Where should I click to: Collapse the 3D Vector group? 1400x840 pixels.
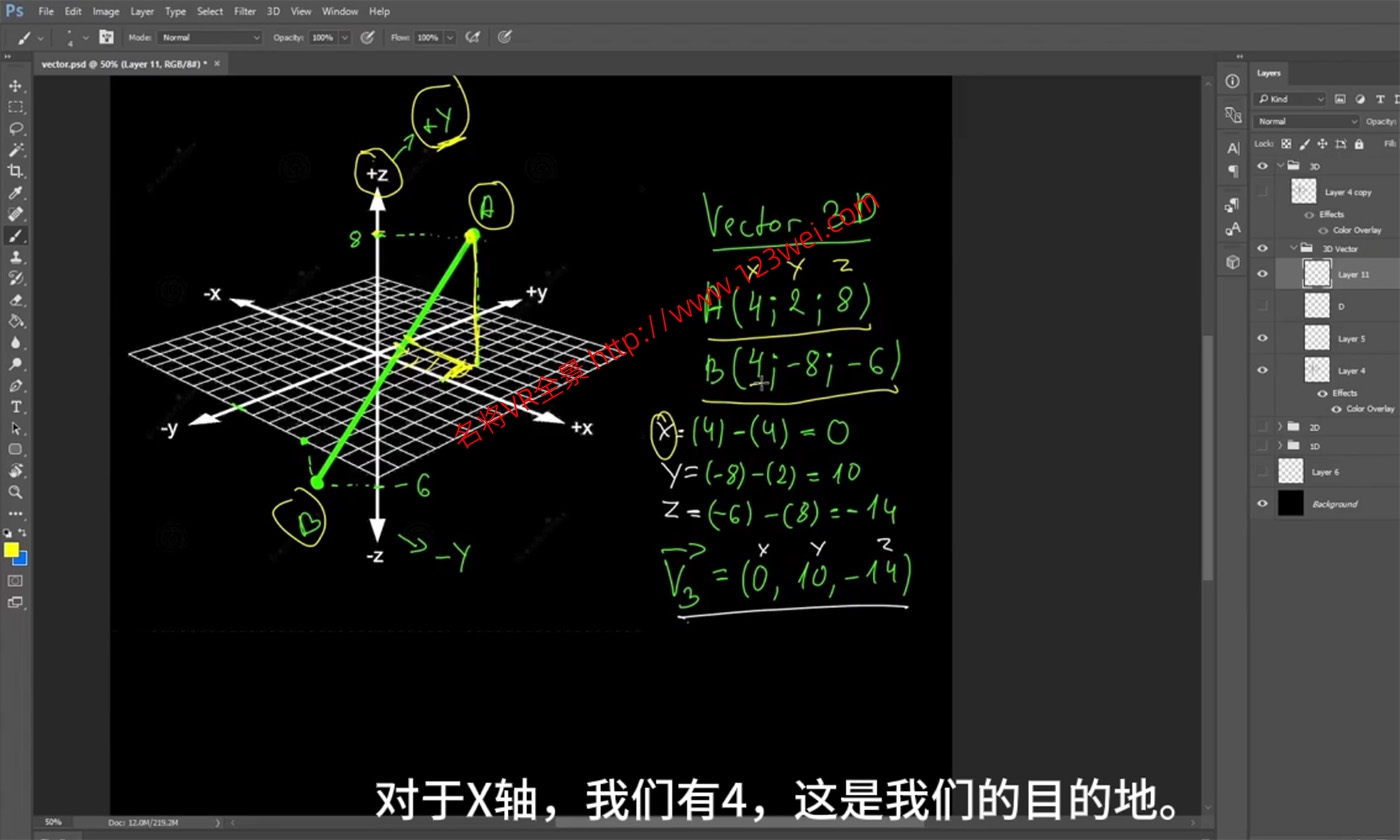click(x=1294, y=246)
